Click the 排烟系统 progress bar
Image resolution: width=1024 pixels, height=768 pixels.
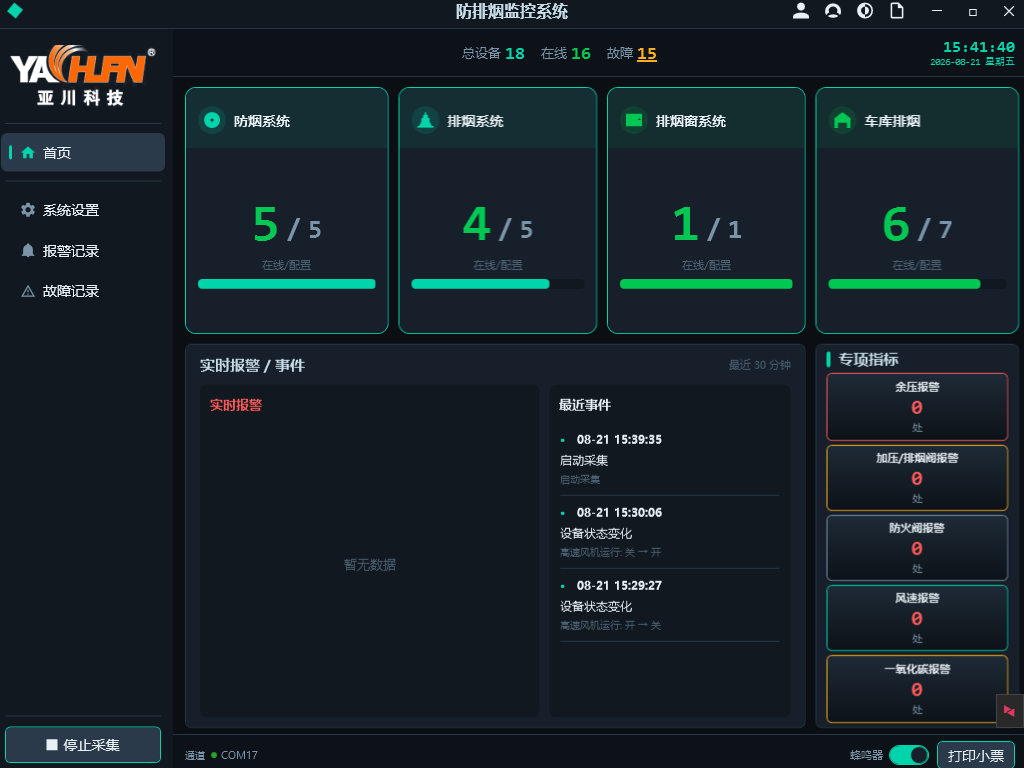(498, 284)
